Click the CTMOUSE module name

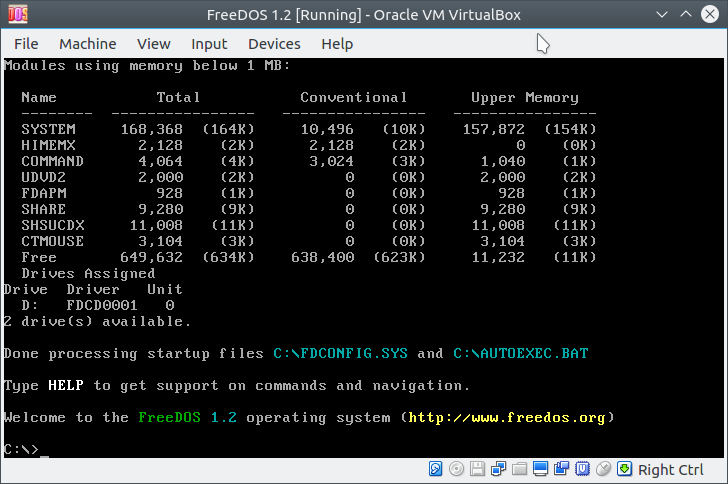tap(52, 242)
